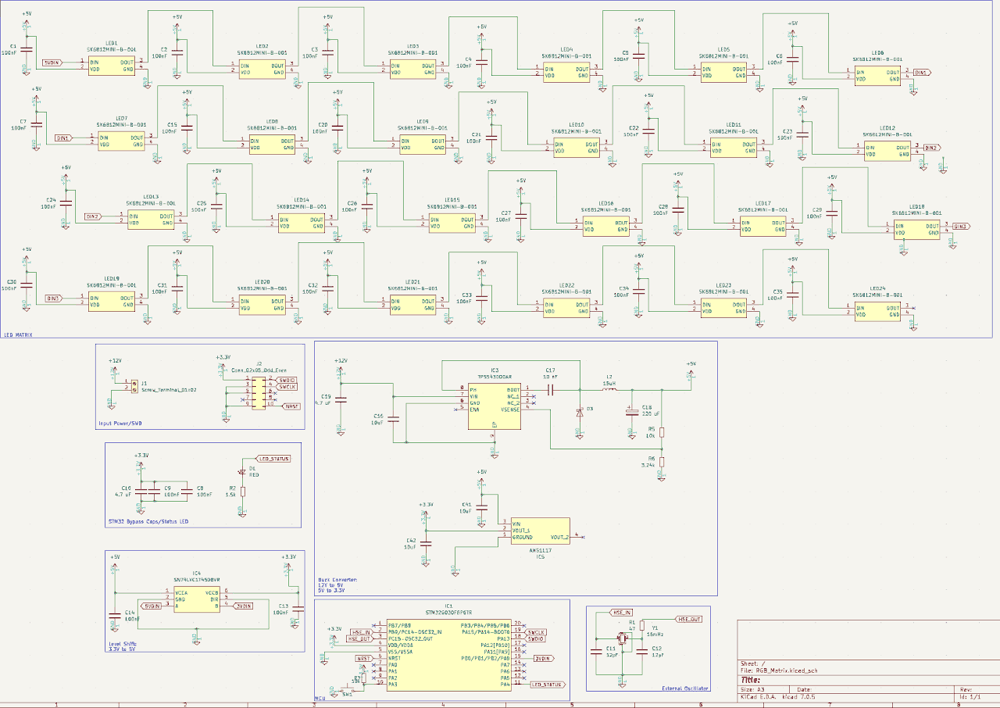The width and height of the screenshot is (1000, 708).
Task: Click resistor R6 3.24k
Action: click(662, 462)
